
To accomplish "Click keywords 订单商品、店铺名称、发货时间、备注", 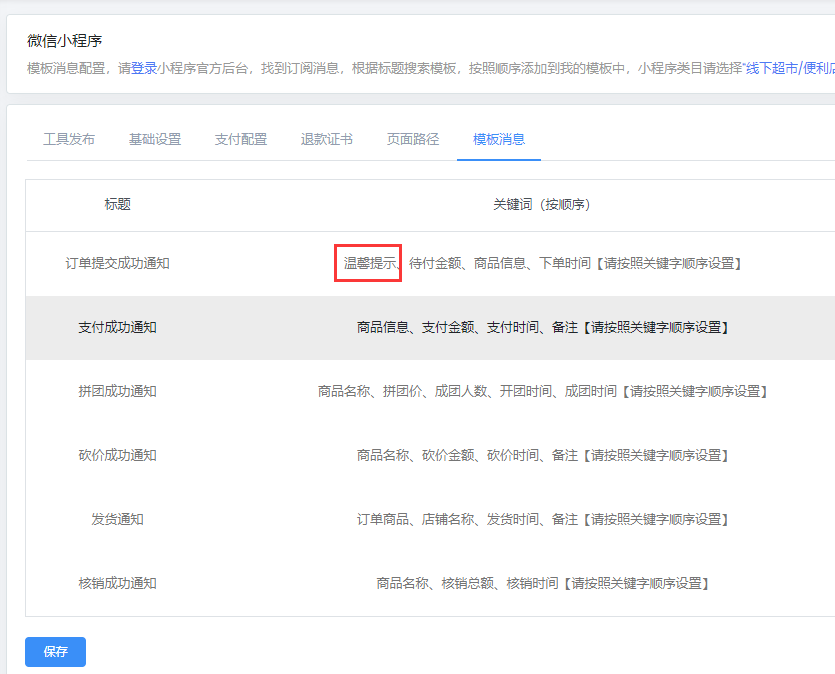I will click(x=542, y=519).
